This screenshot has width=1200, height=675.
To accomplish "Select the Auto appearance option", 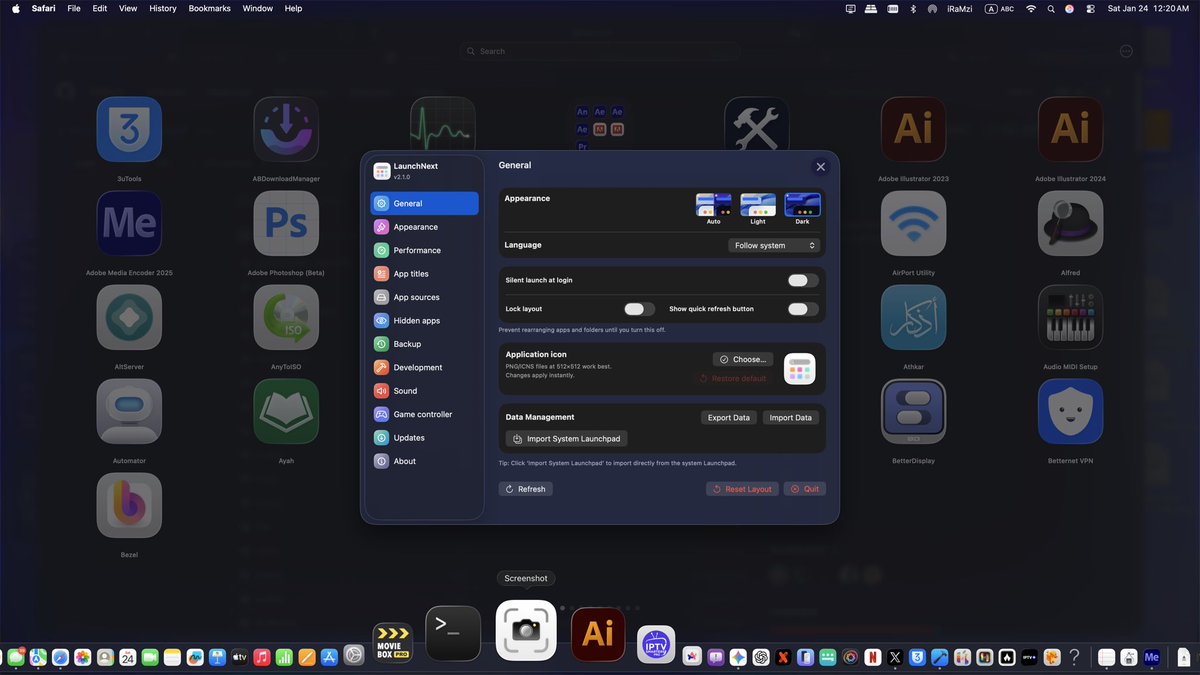I will click(x=713, y=208).
